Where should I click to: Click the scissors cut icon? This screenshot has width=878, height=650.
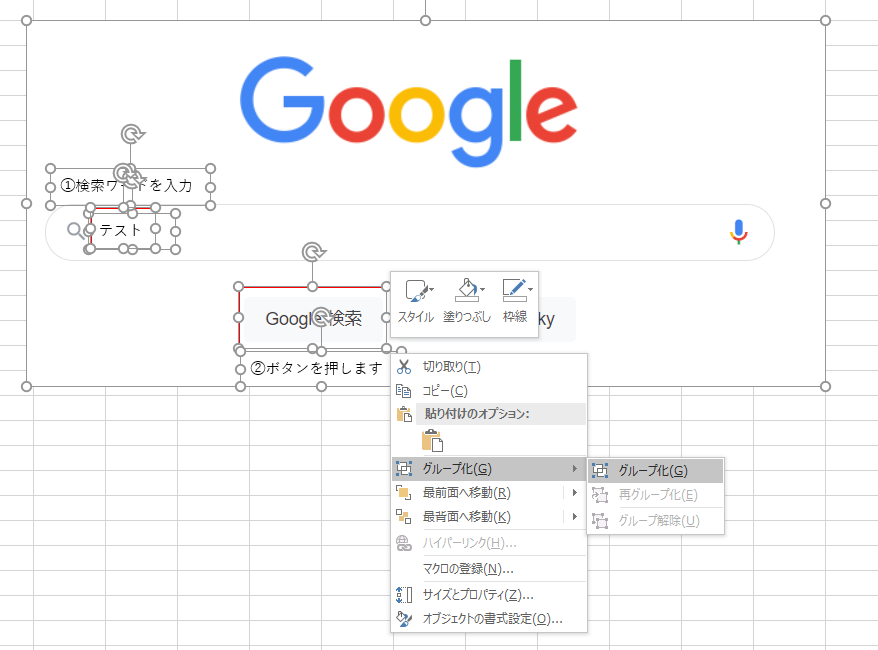click(404, 367)
